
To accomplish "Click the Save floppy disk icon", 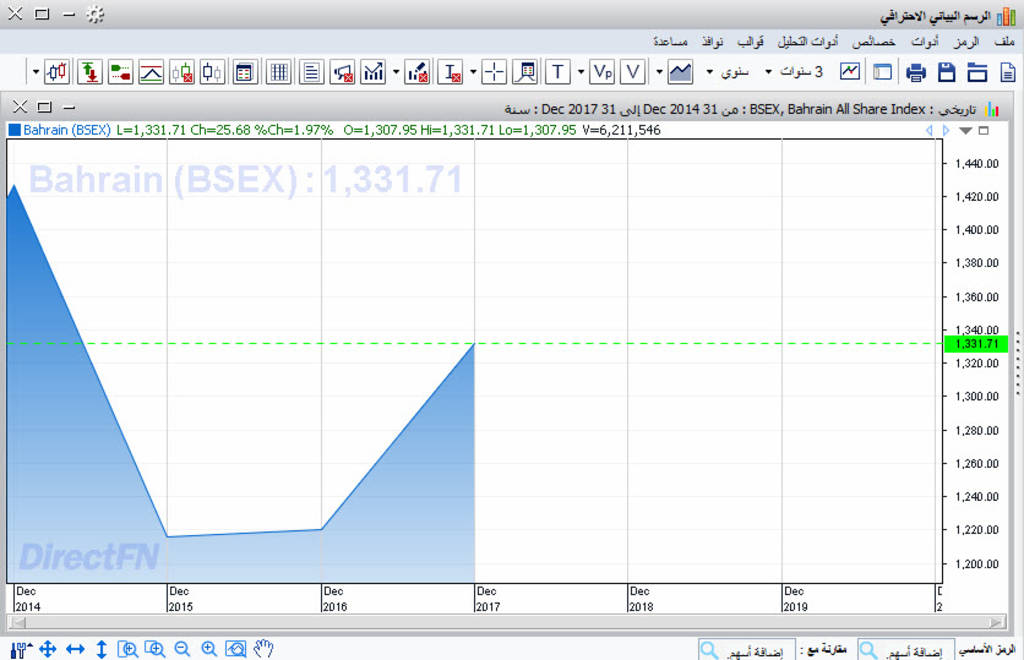I will [947, 72].
